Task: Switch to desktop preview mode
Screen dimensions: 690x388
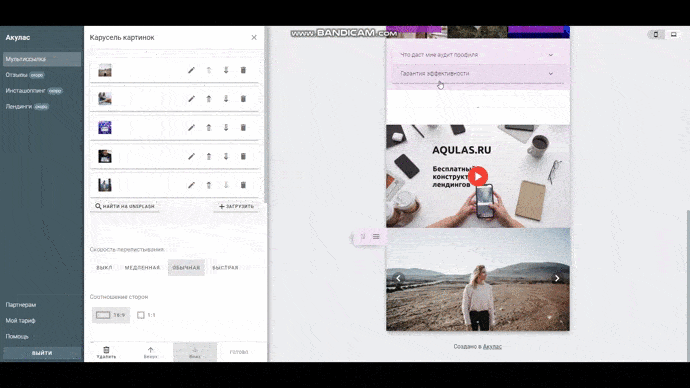Action: [x=673, y=34]
